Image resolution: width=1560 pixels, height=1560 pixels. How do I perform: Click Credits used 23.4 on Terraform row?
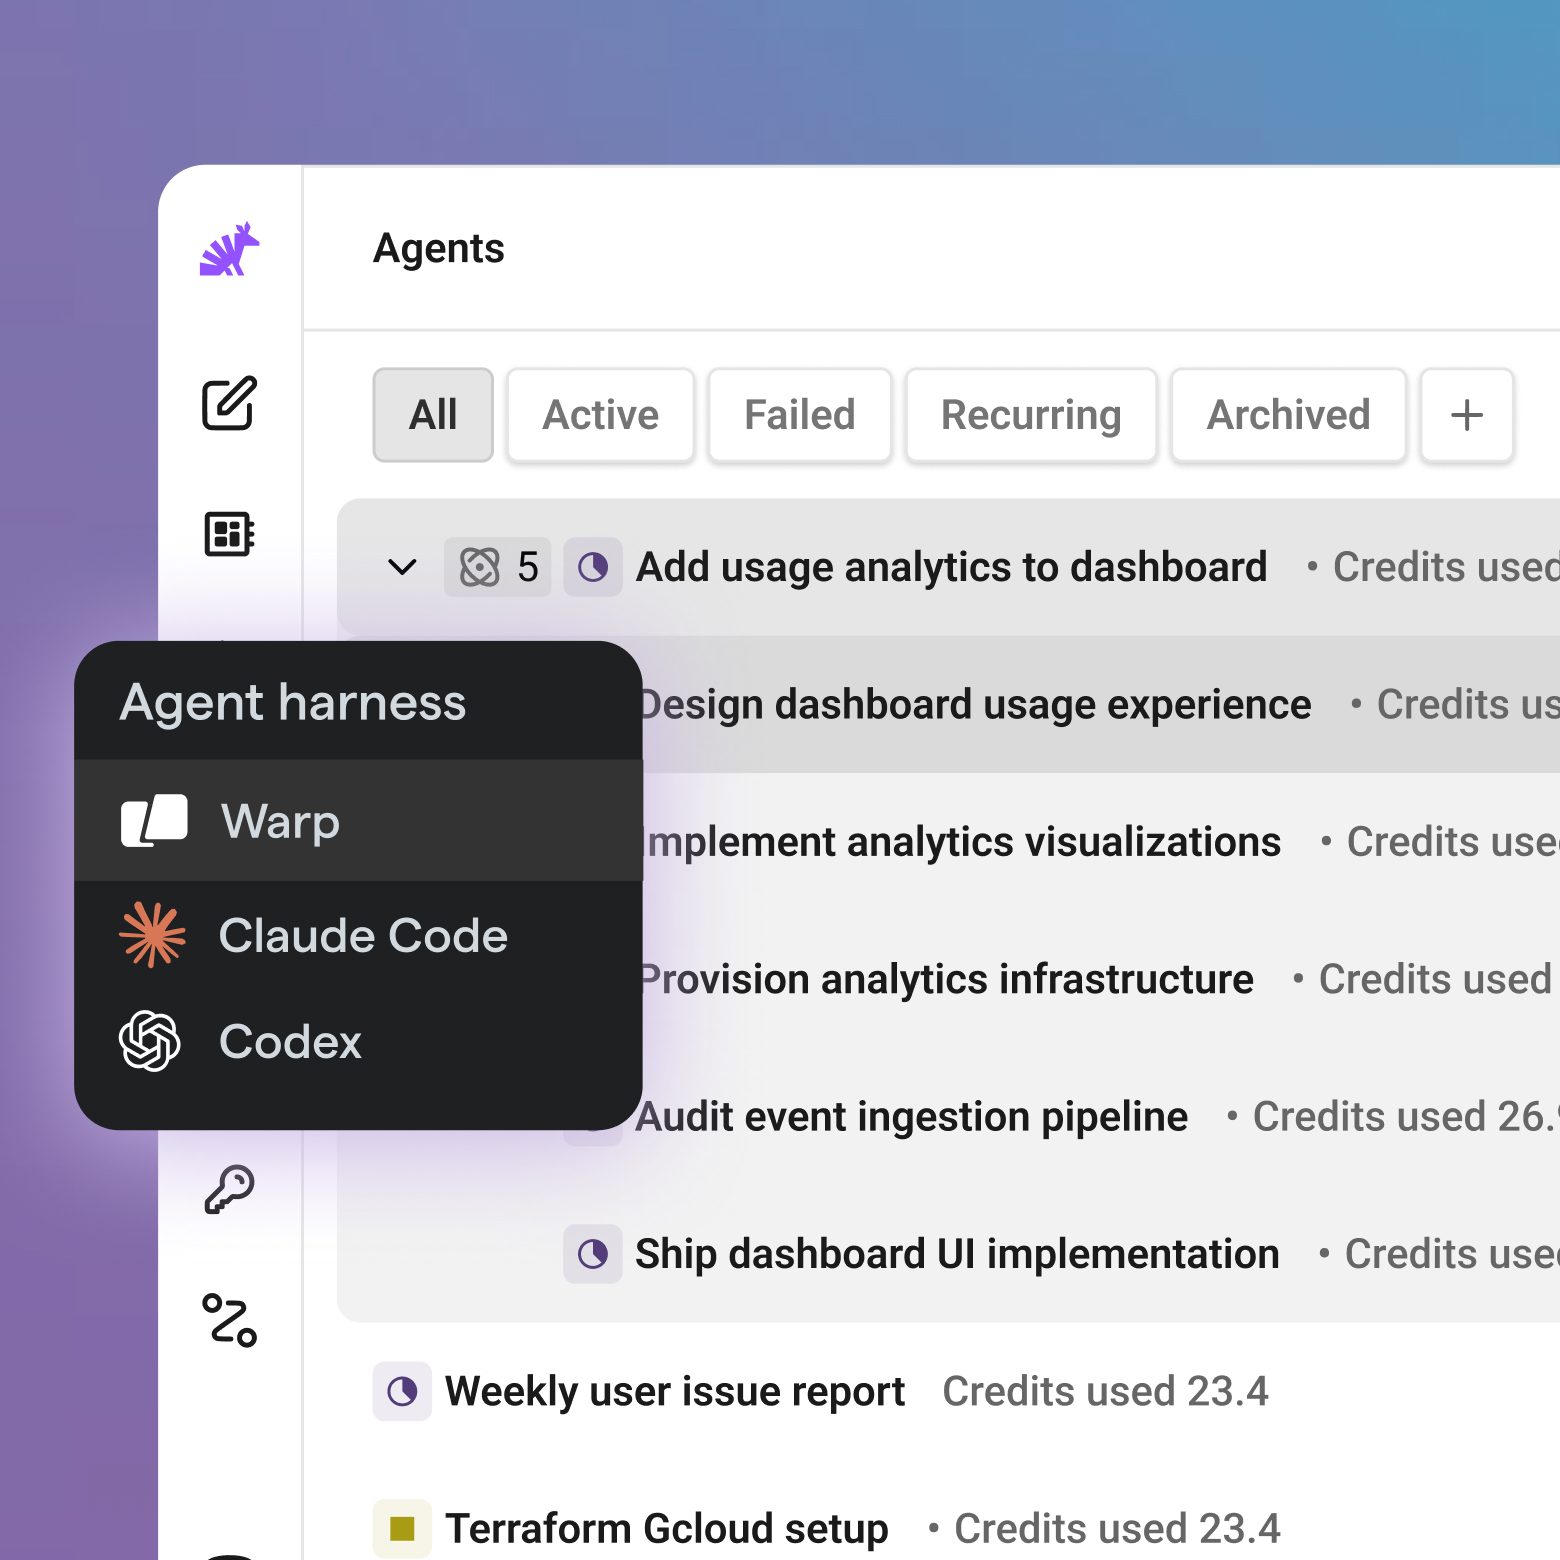click(x=1117, y=1528)
